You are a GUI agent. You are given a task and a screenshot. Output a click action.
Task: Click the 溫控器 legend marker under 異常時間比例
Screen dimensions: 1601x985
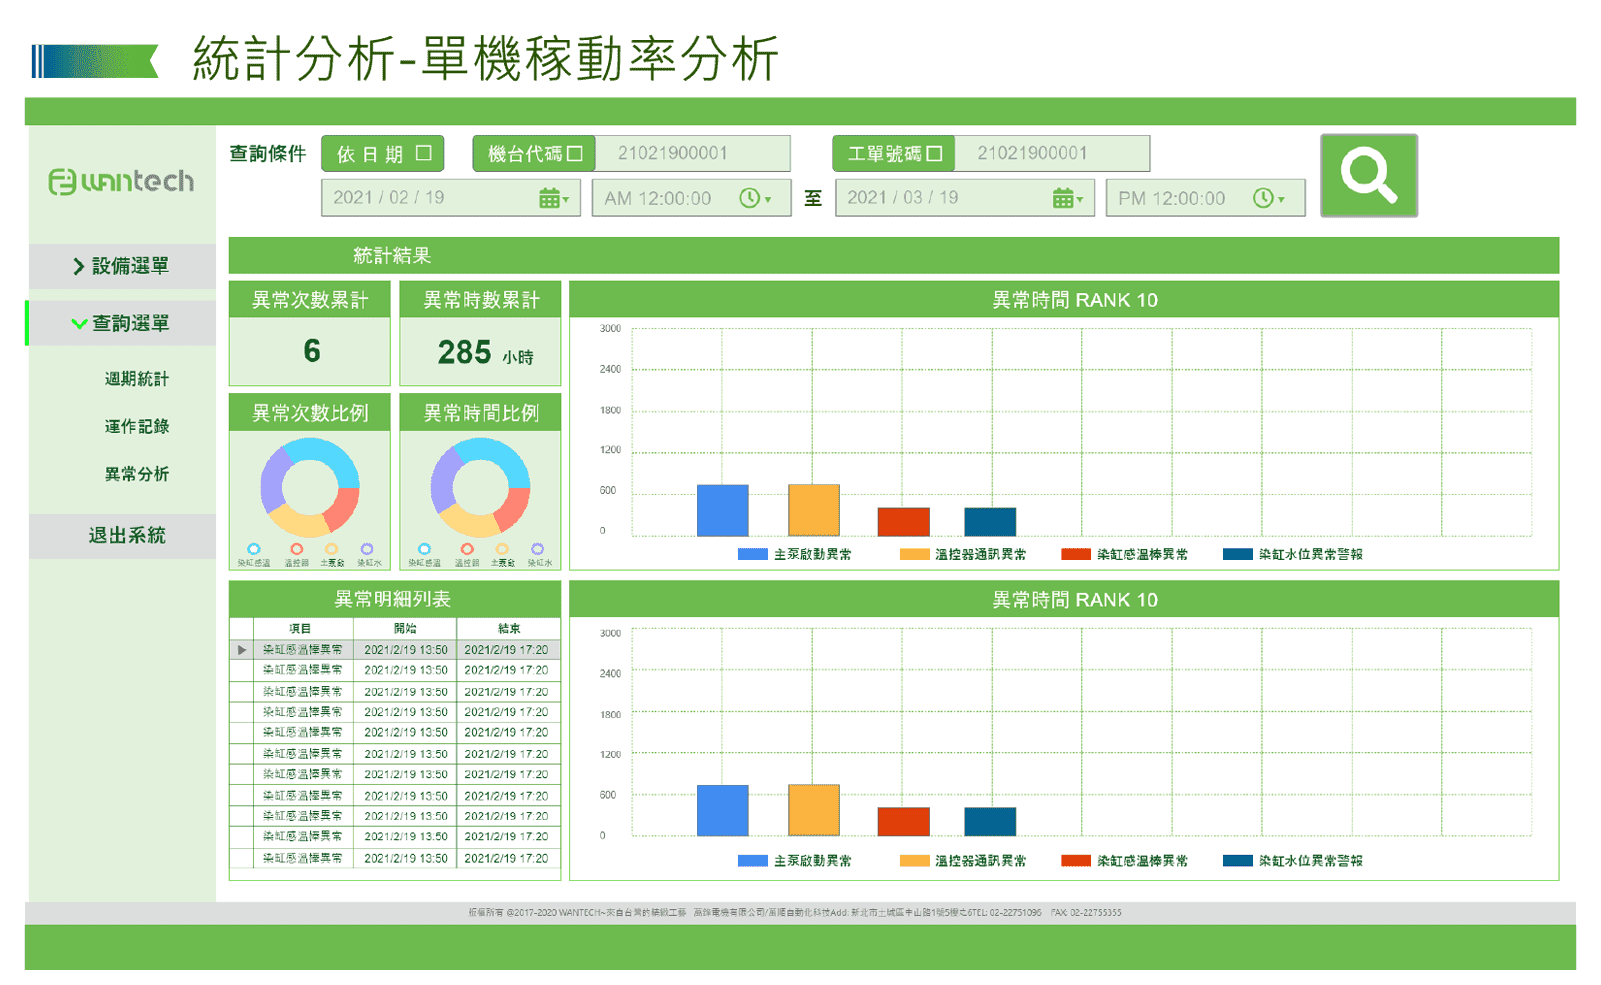[467, 549]
